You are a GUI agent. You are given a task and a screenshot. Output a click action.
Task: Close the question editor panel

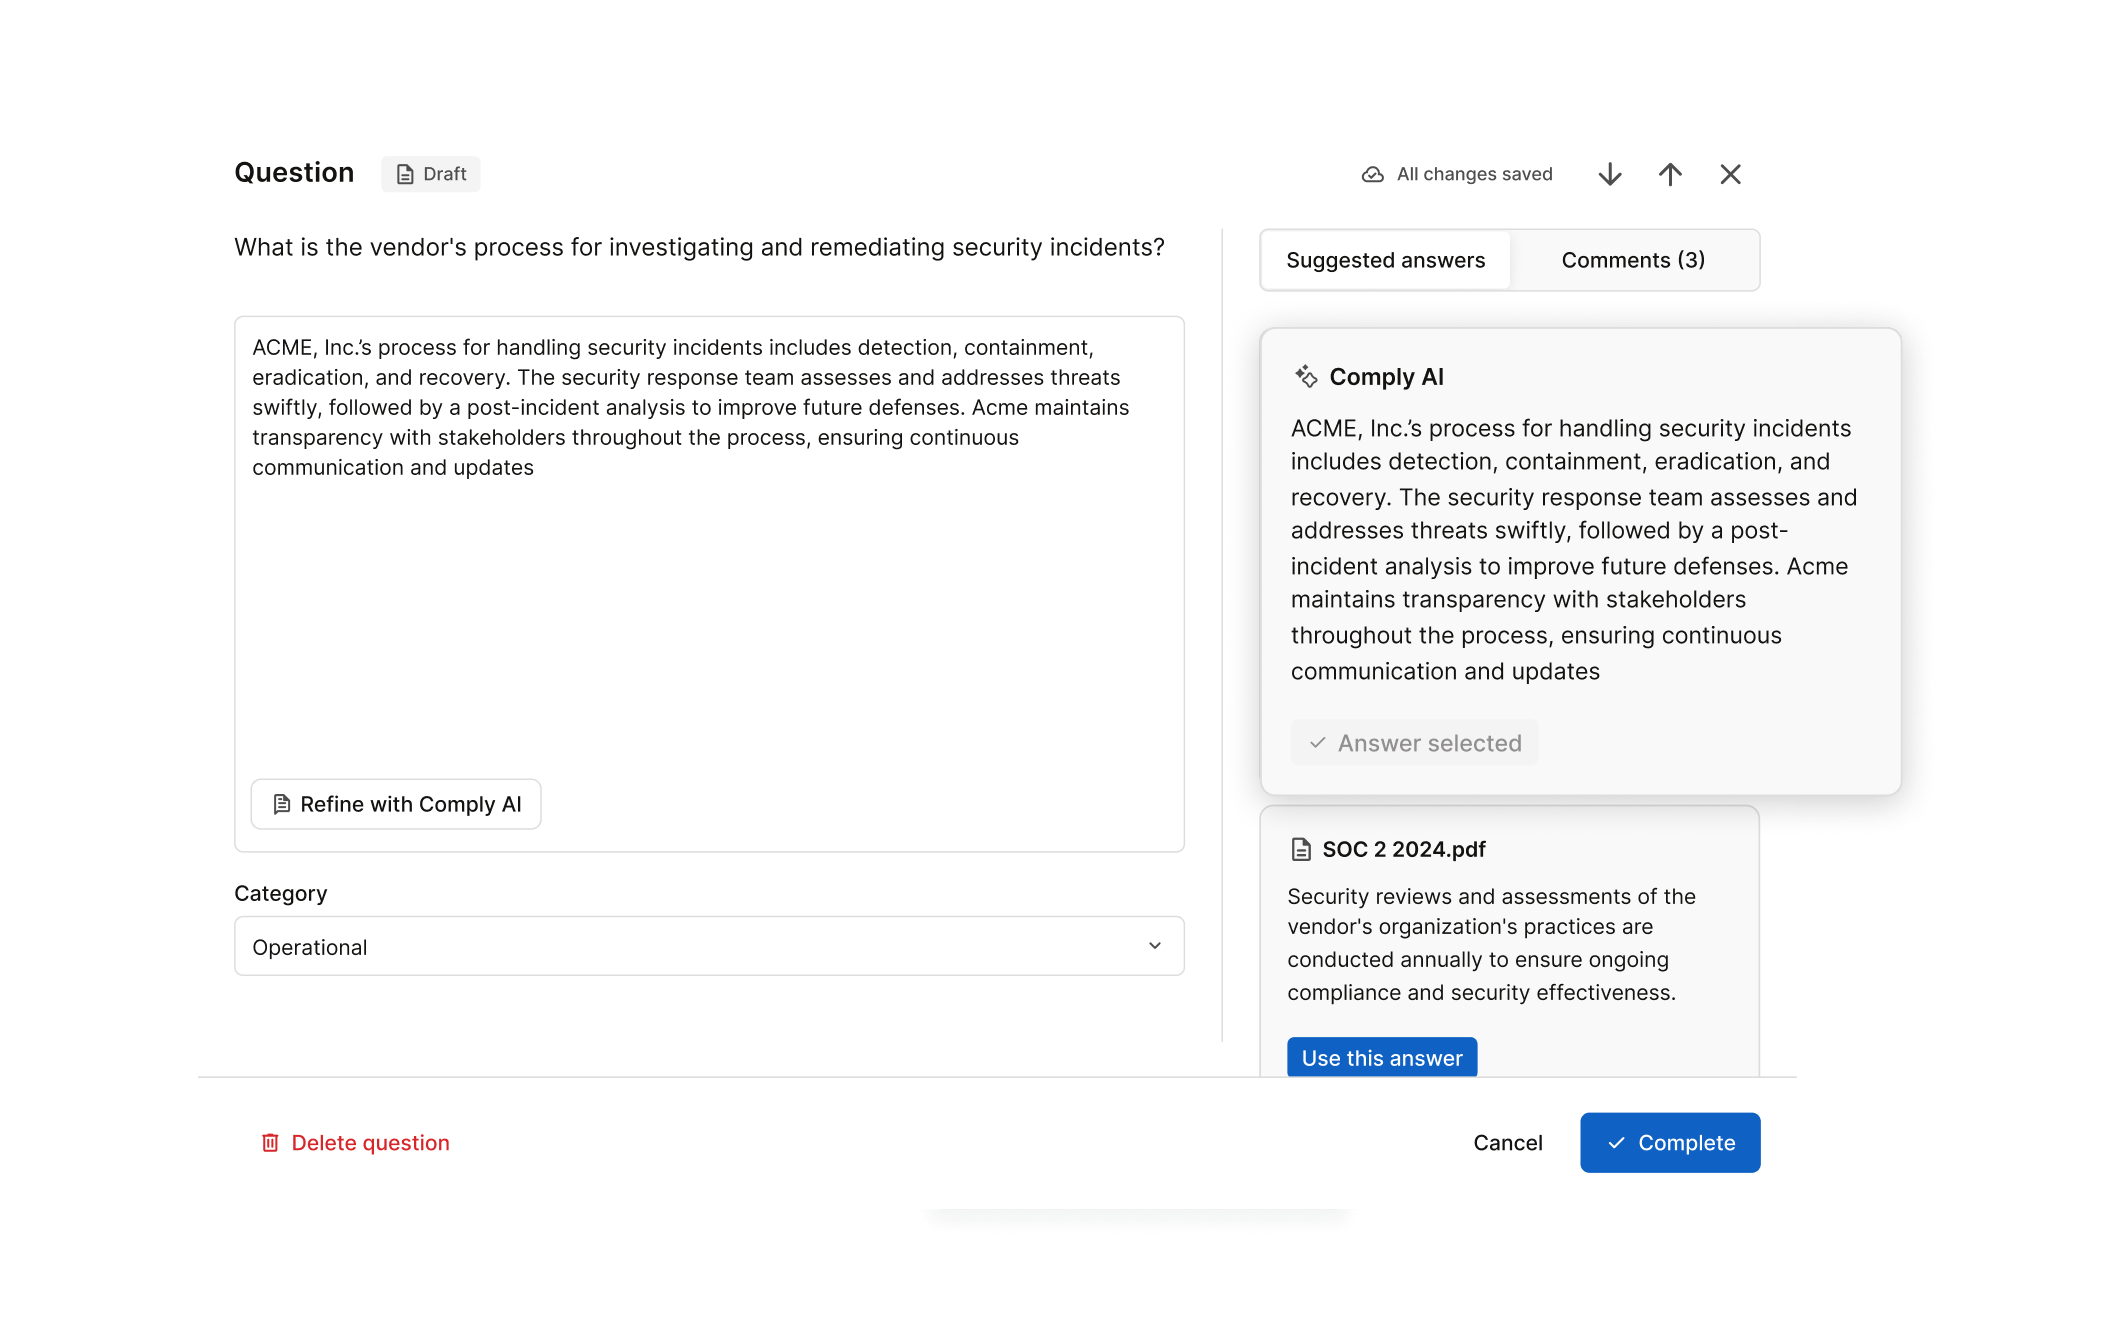[1730, 173]
